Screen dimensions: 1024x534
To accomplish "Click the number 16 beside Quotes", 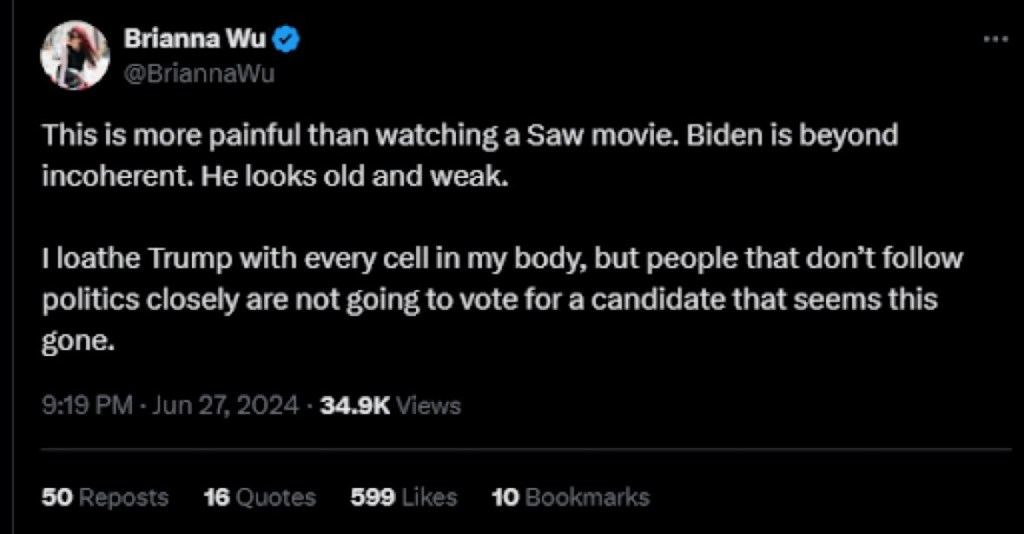I will tap(217, 497).
